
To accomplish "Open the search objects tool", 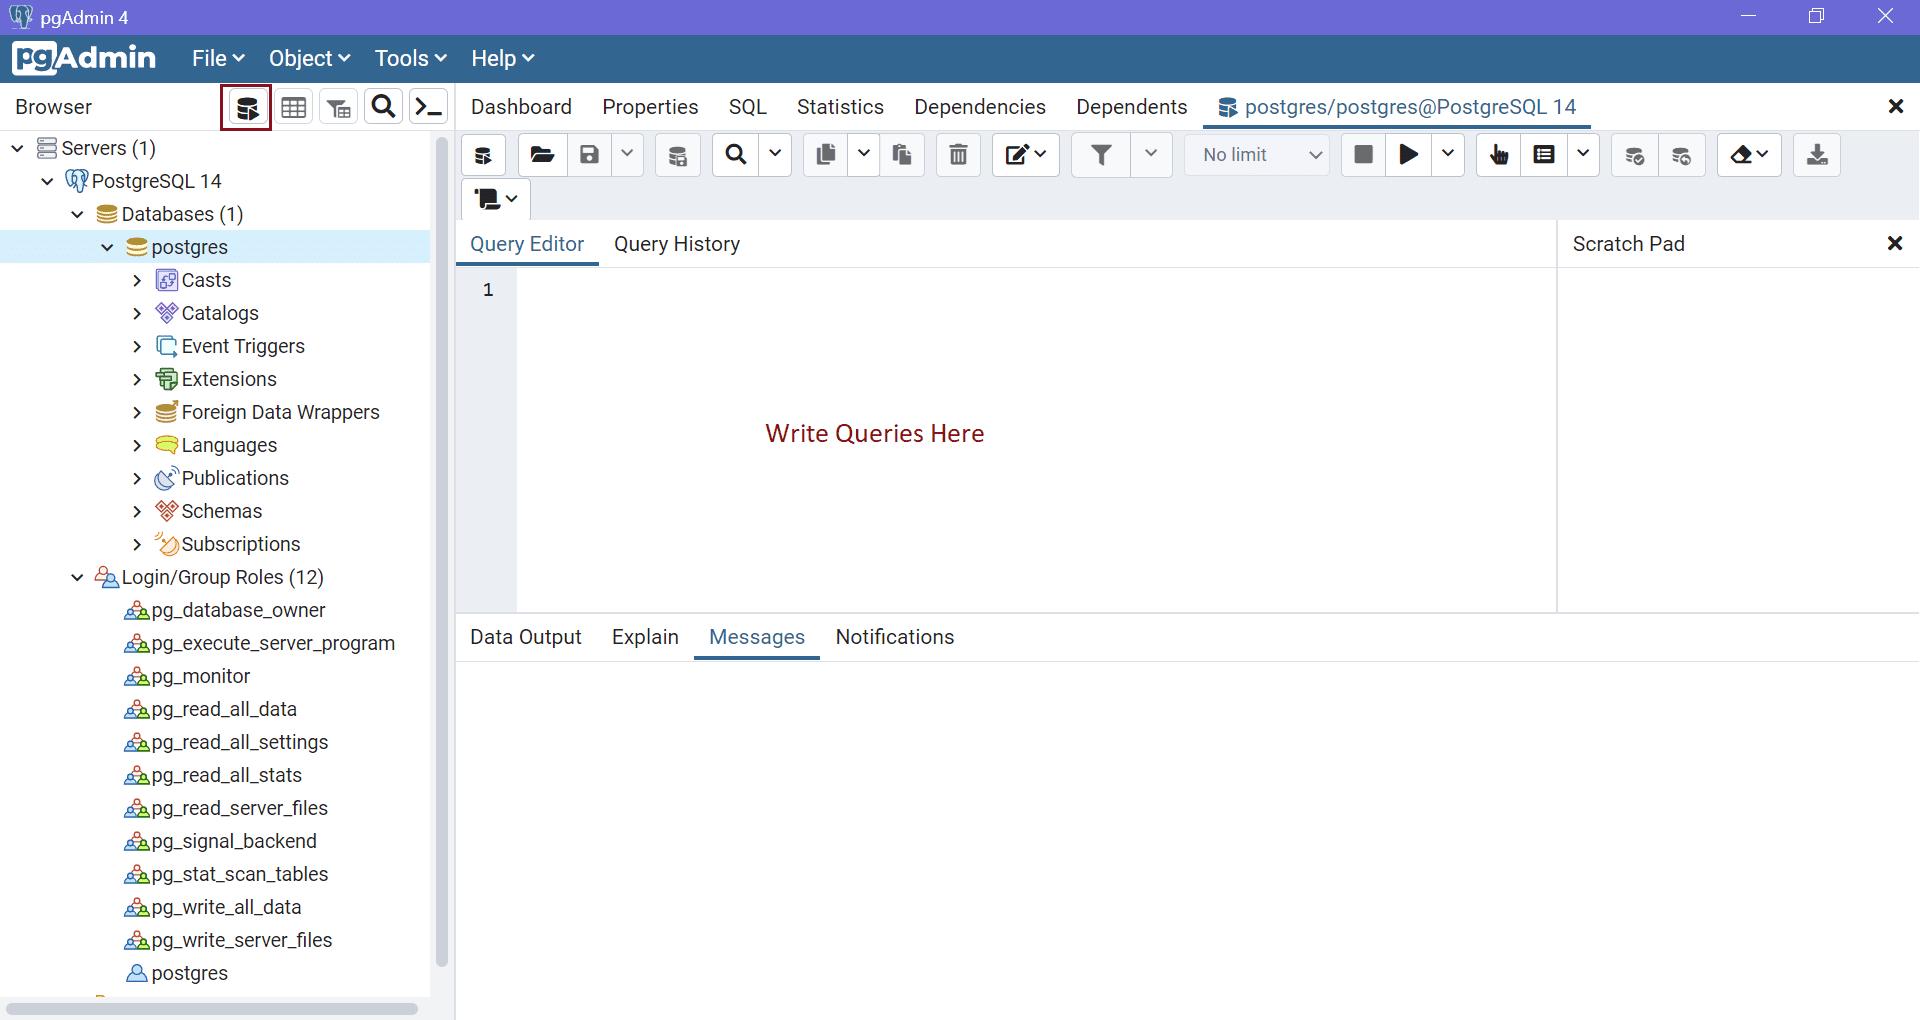I will click(383, 107).
